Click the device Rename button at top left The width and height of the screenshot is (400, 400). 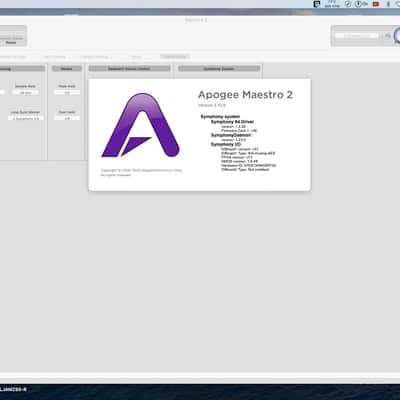(11, 42)
